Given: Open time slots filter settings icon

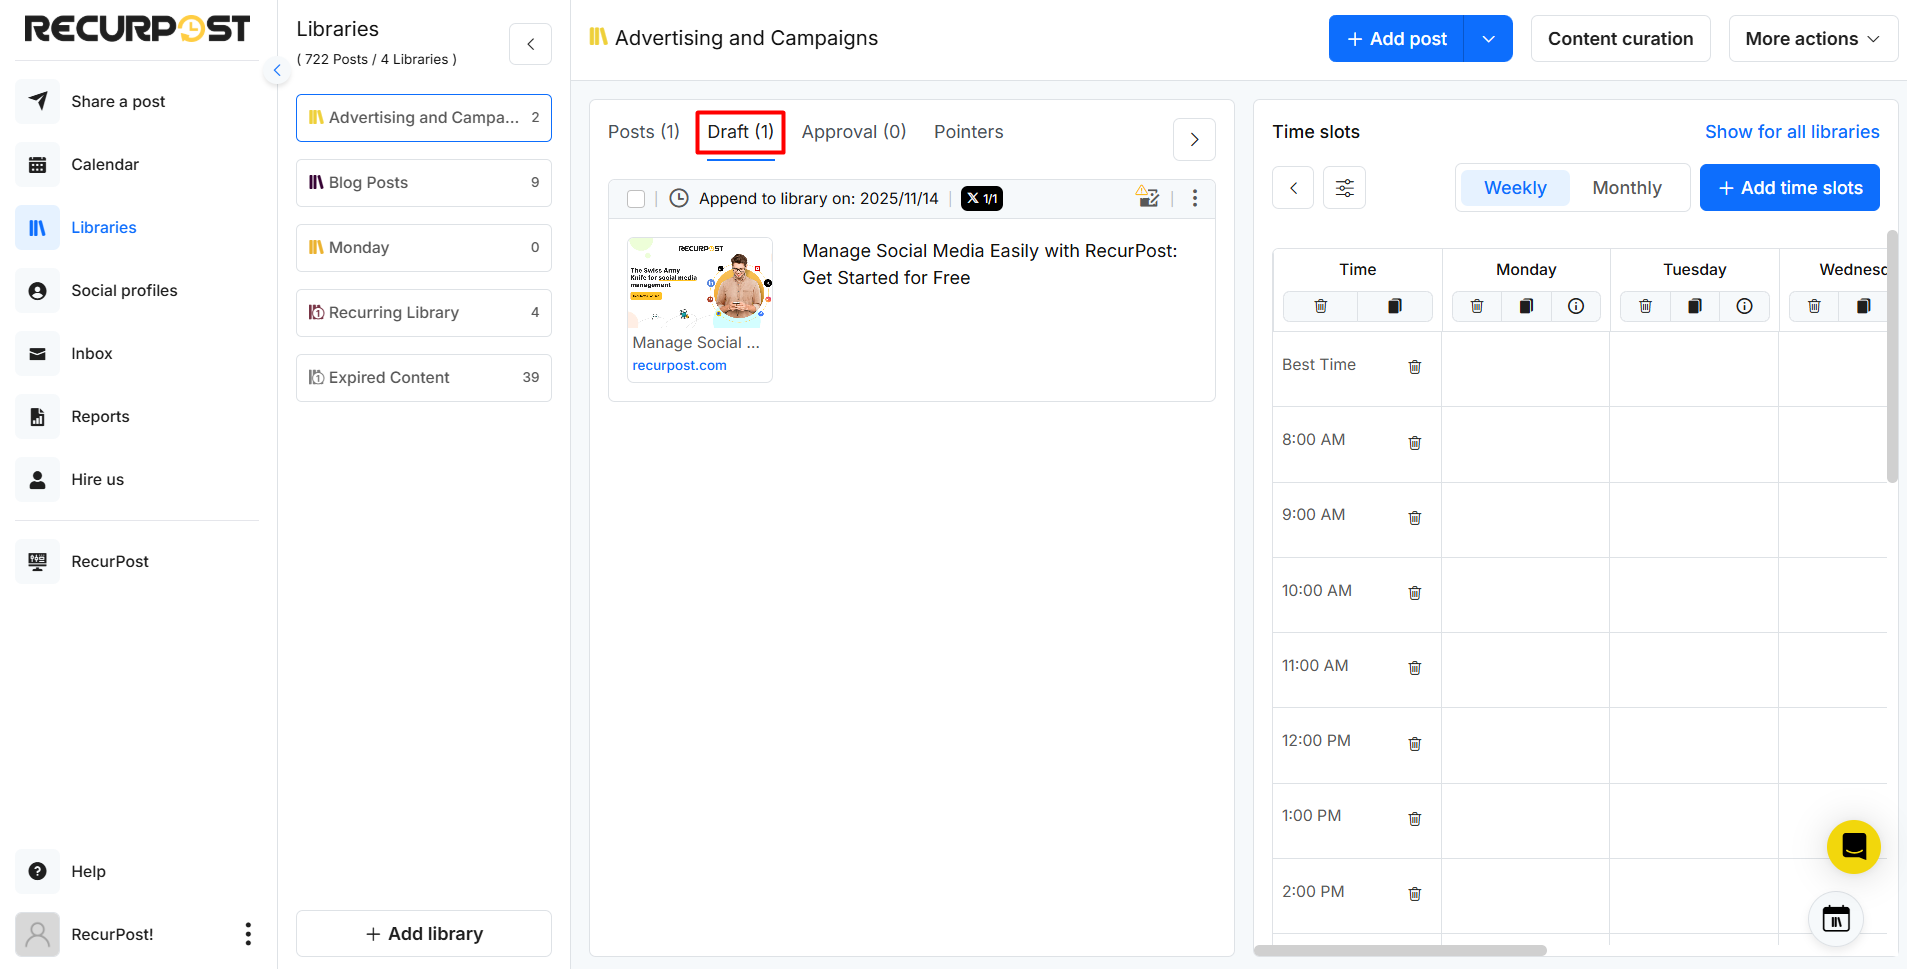Looking at the screenshot, I should click(x=1344, y=188).
